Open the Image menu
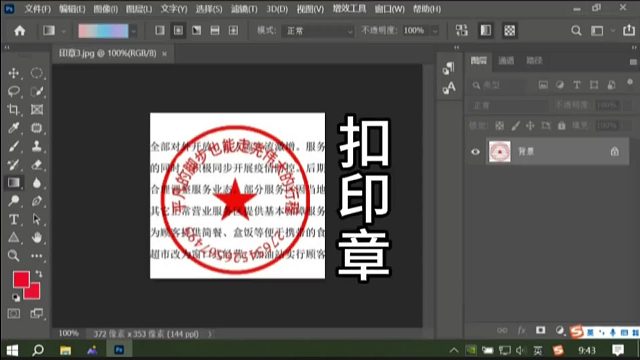Screen dimensions: 640x360 tap(105, 9)
